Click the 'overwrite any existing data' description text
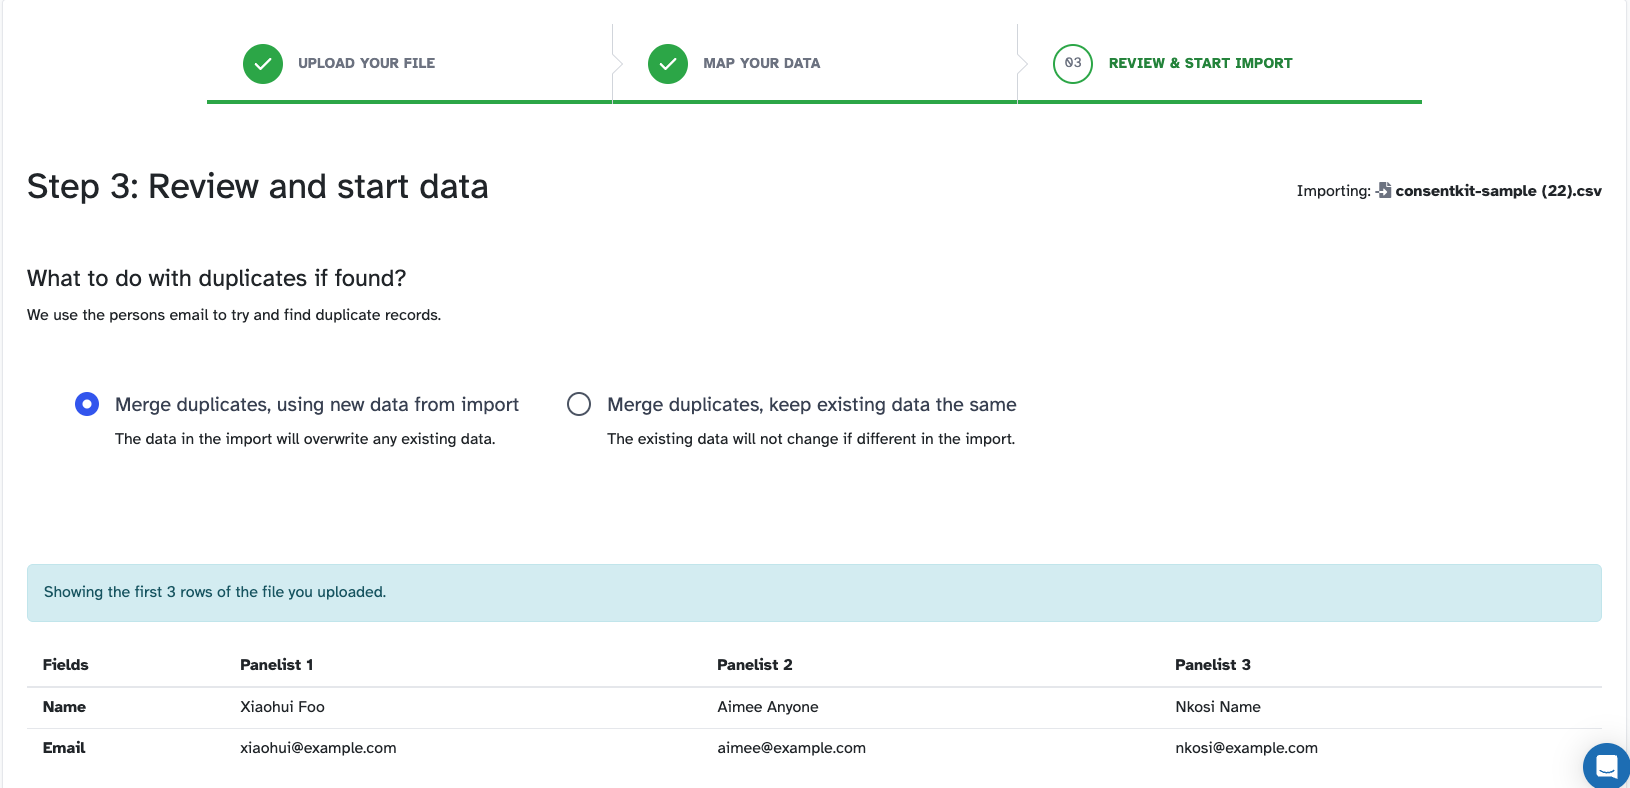Viewport: 1630px width, 788px height. (x=305, y=439)
